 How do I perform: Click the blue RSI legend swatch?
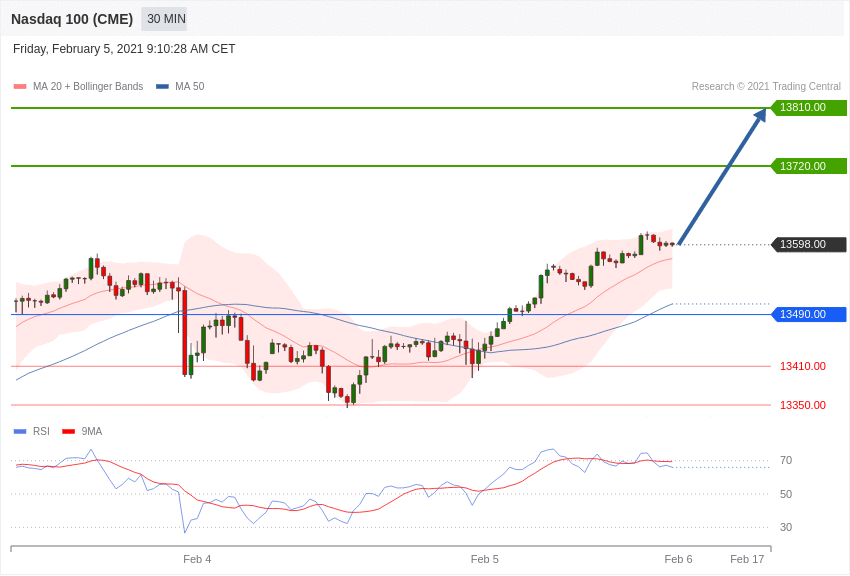pyautogui.click(x=20, y=431)
